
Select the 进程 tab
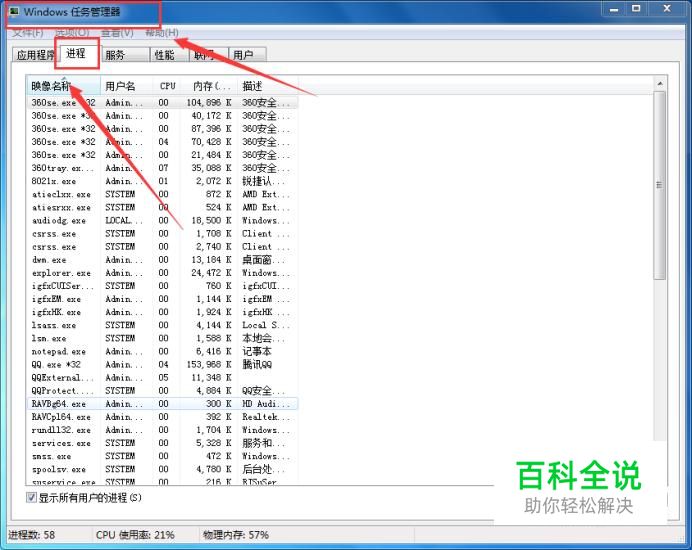[x=77, y=53]
